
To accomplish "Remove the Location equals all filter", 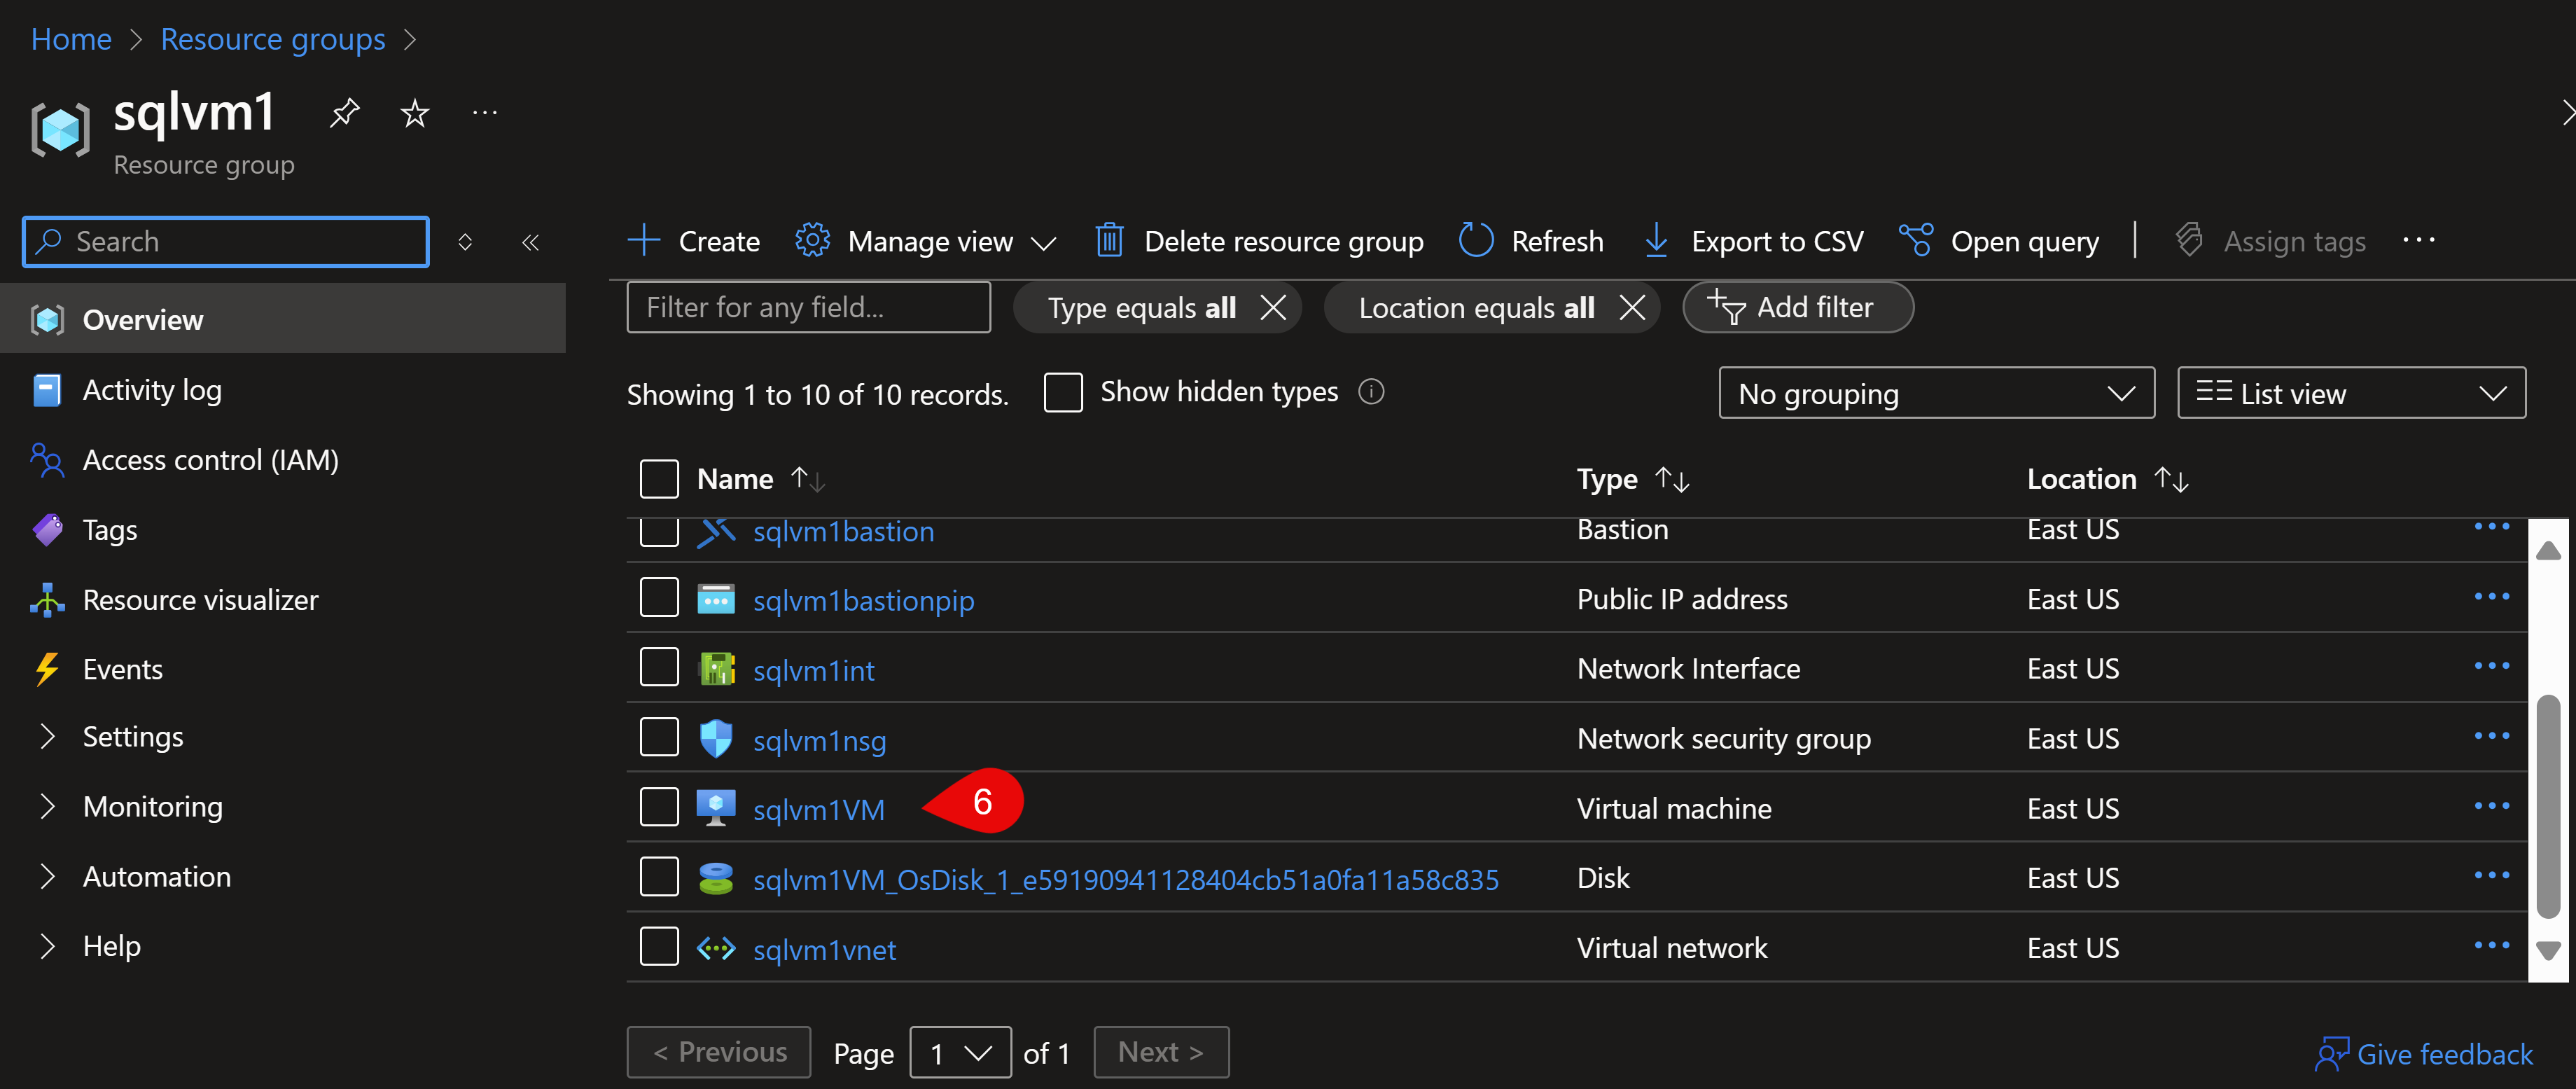I will (x=1632, y=308).
